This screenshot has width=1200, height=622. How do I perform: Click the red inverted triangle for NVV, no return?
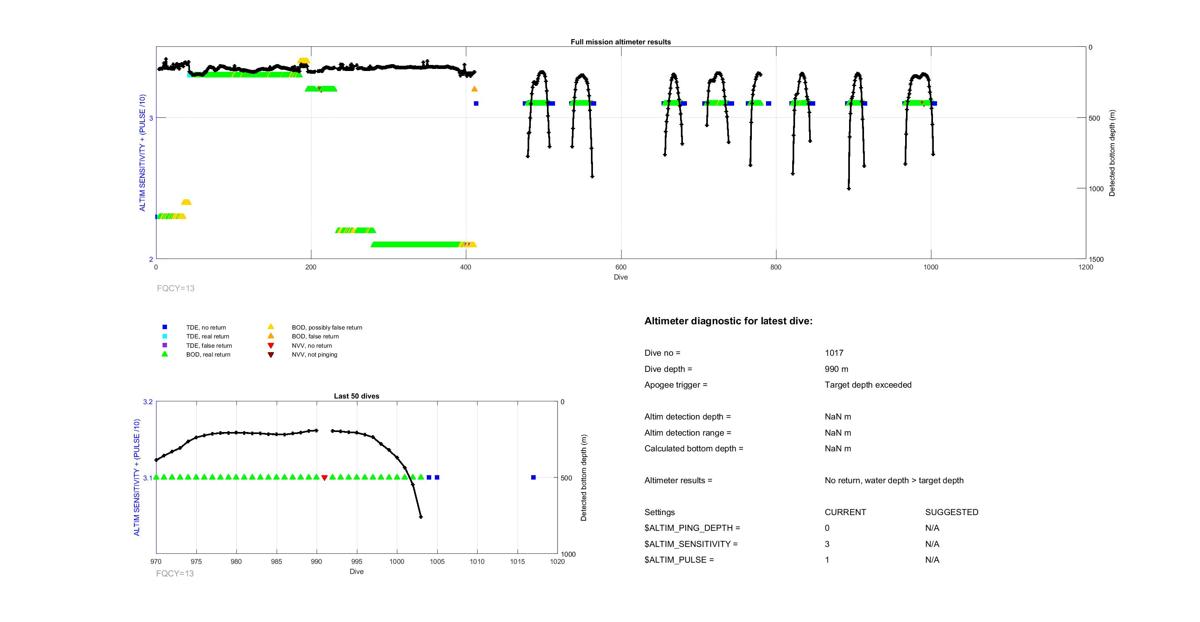click(271, 345)
